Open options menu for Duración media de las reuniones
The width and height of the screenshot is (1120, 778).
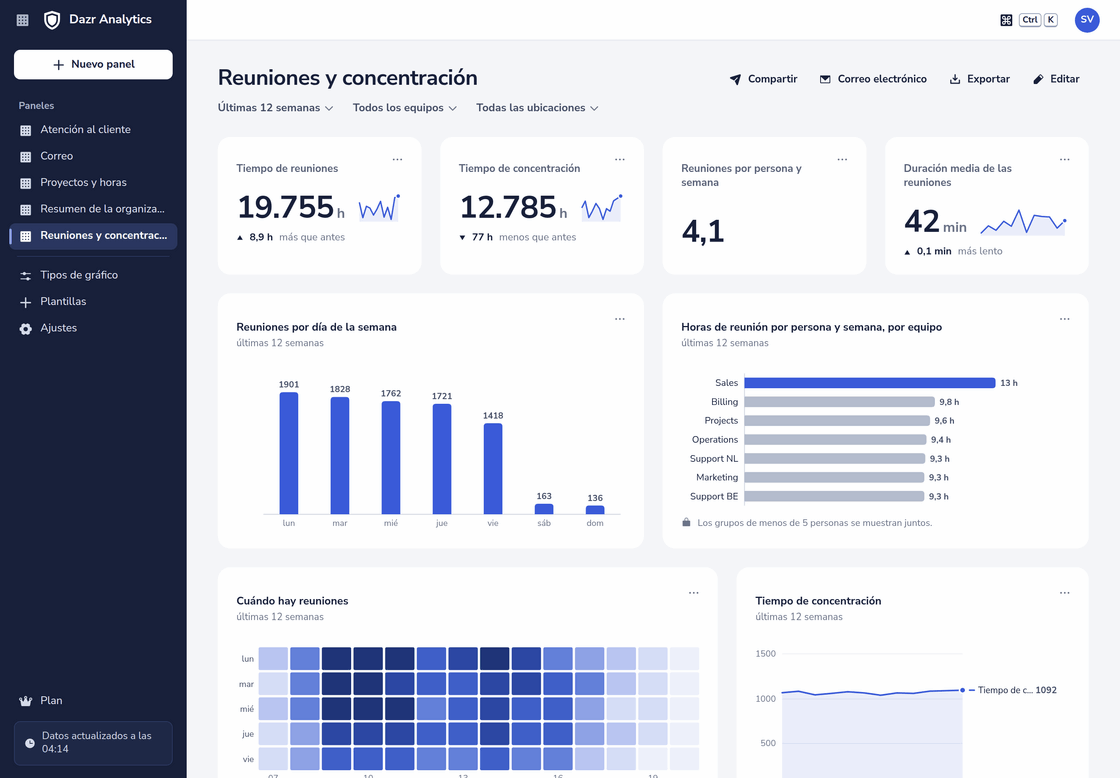coord(1065,159)
